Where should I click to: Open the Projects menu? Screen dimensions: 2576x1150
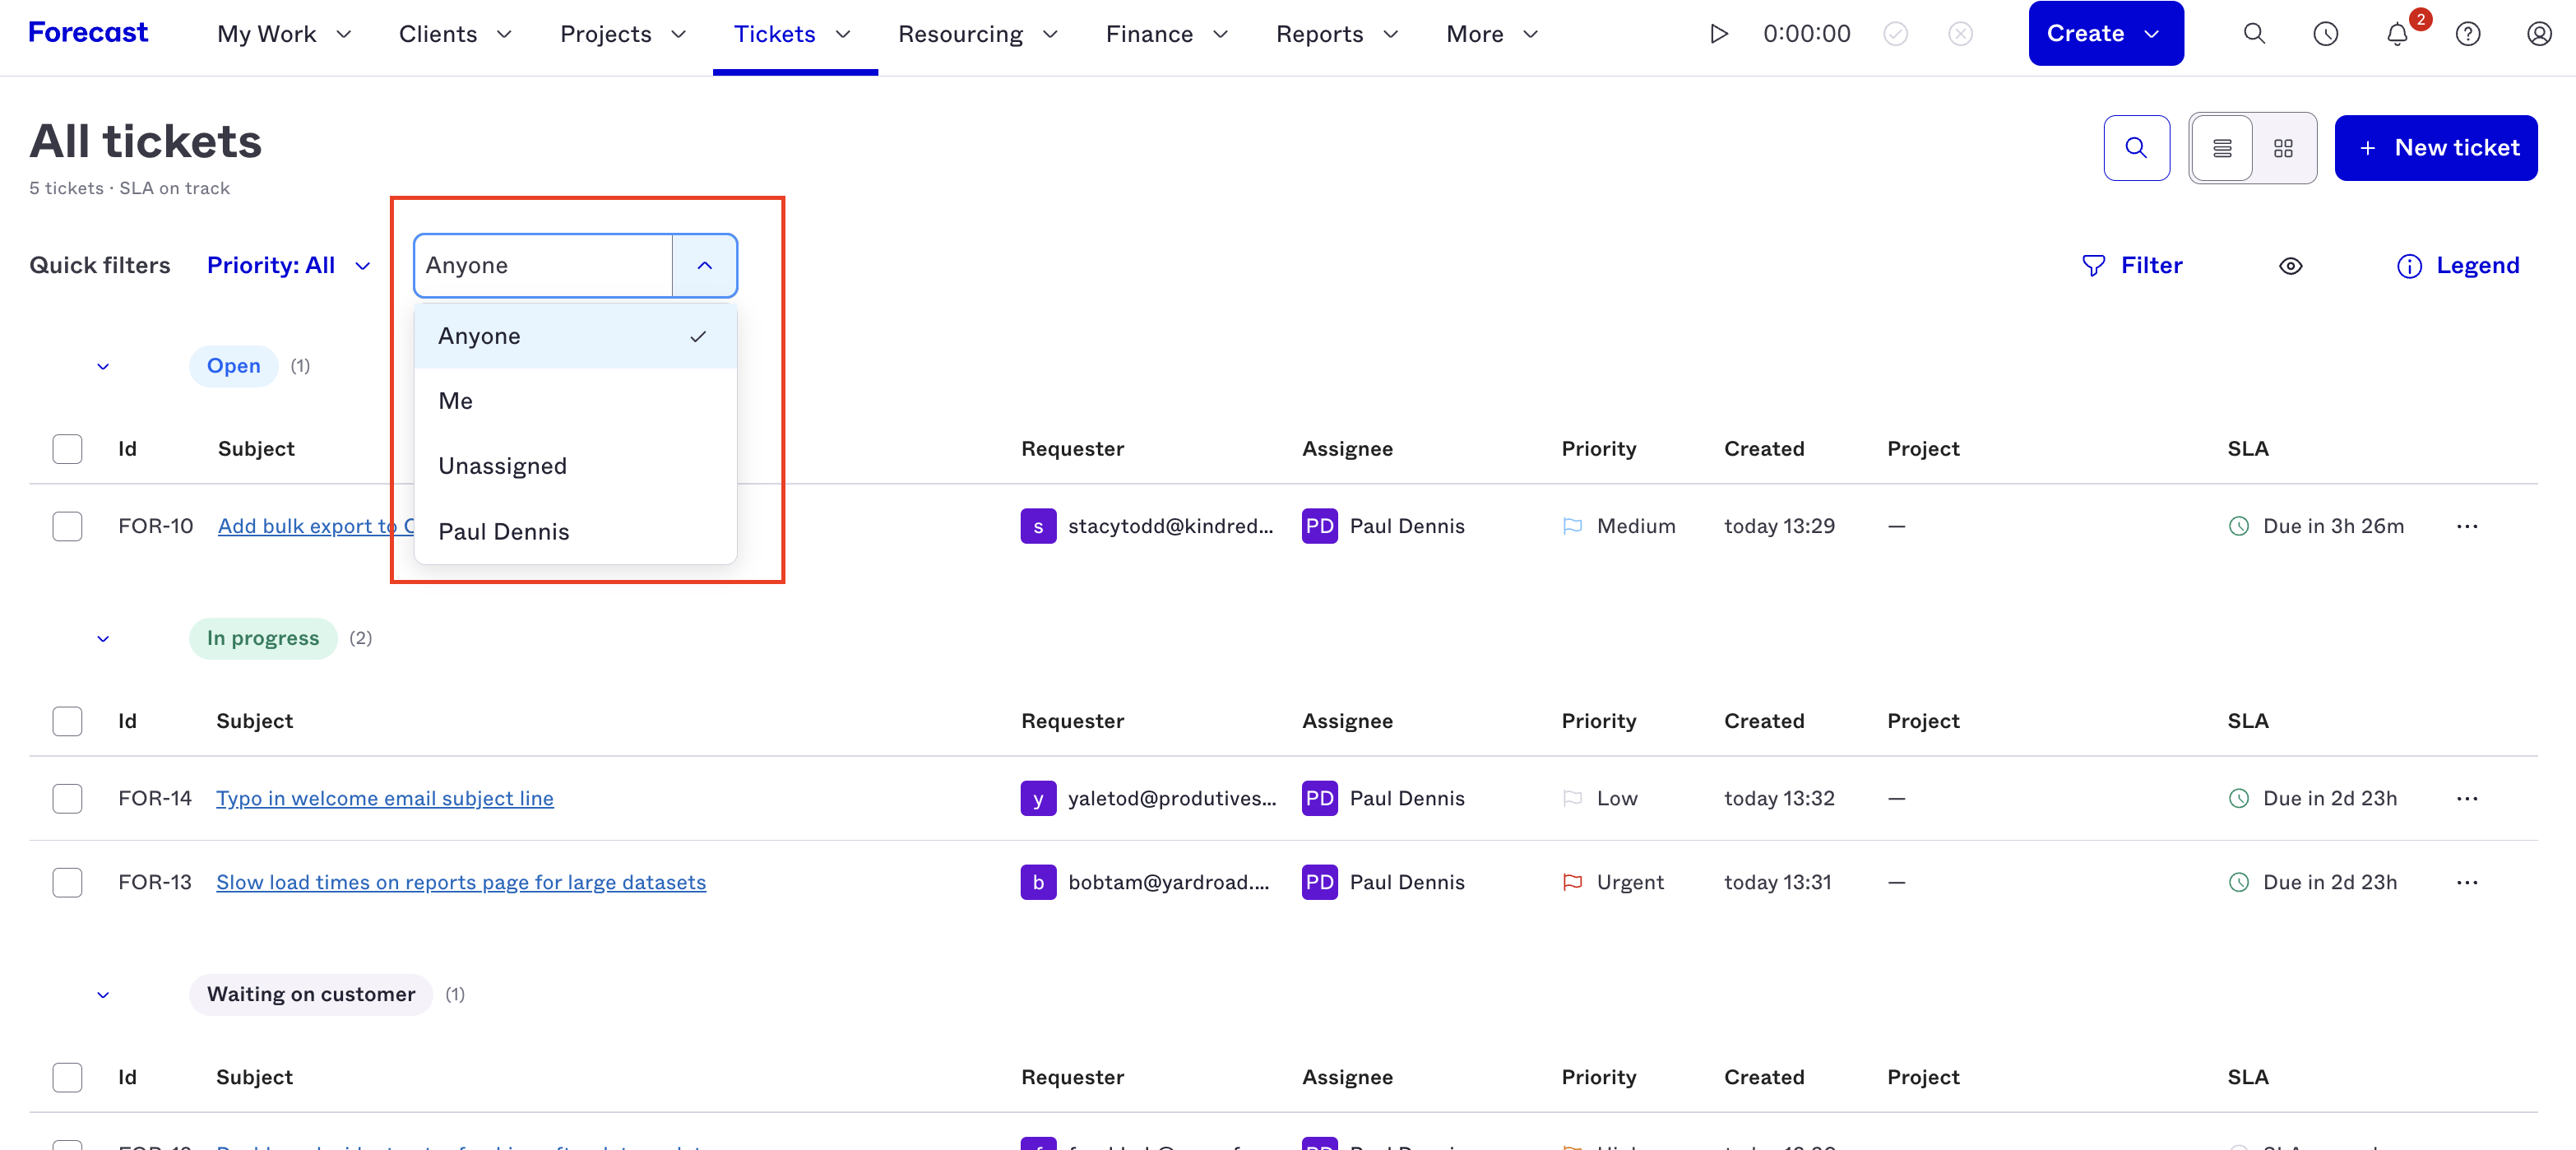pos(623,34)
